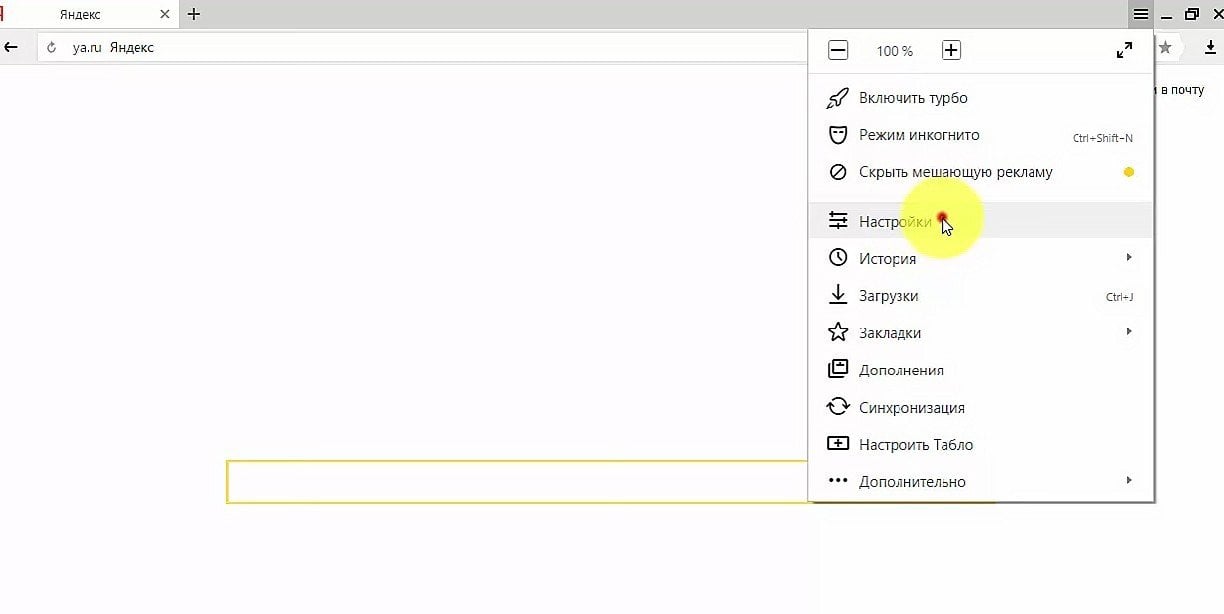1224x614 pixels.
Task: Click the yellow dot indicator beside ad blocking
Action: 1129,172
